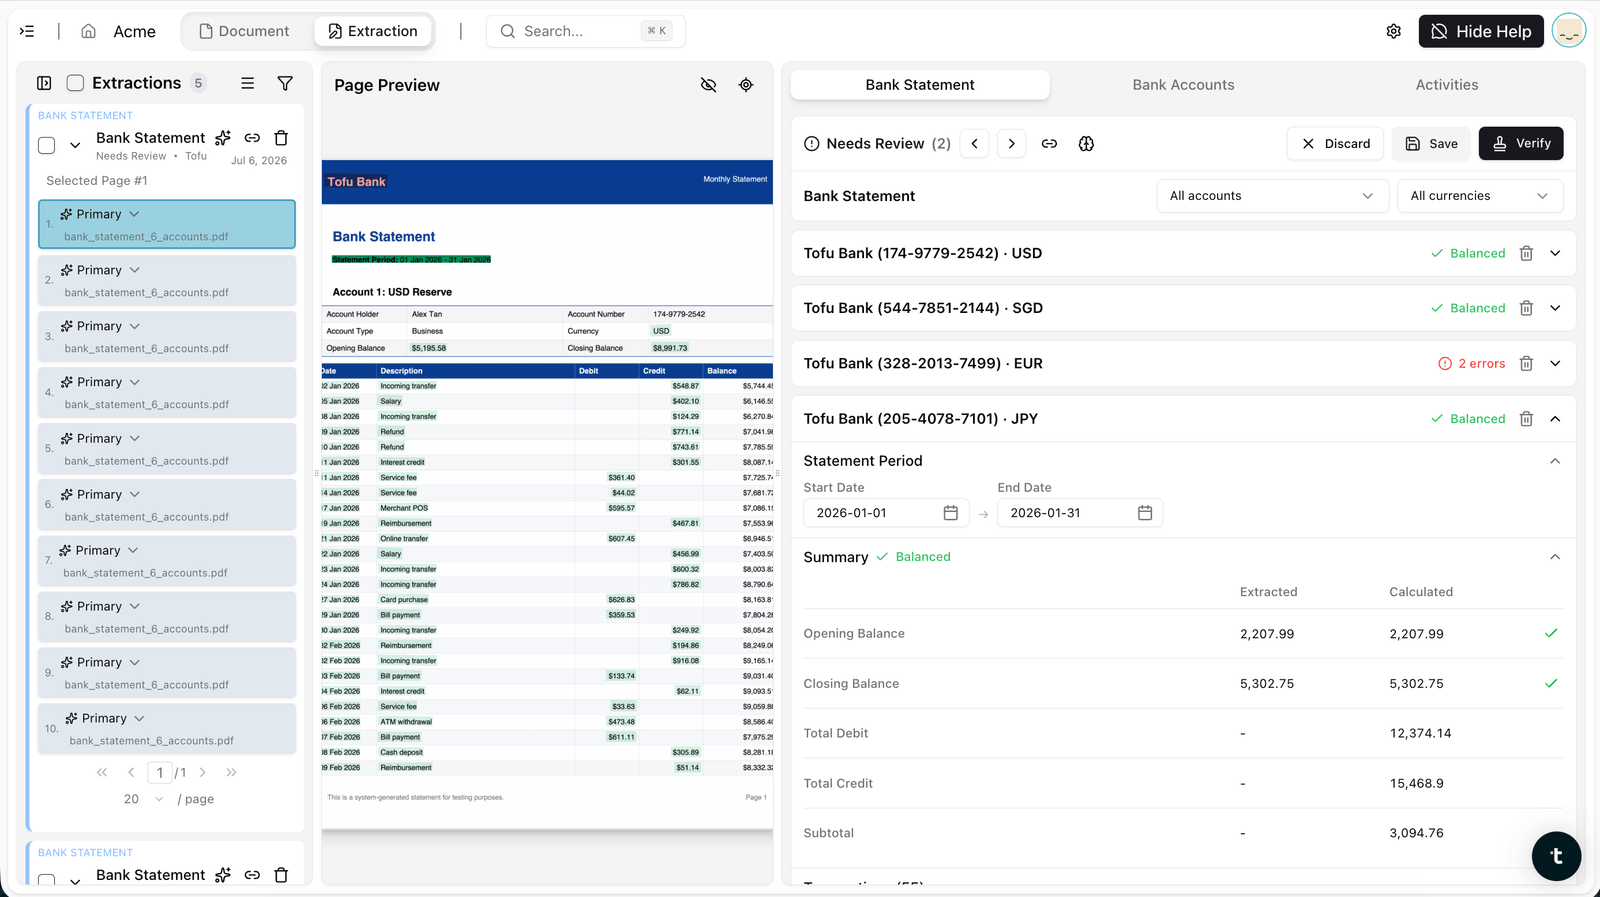
Task: Open the End Date calendar picker
Action: coord(1145,513)
